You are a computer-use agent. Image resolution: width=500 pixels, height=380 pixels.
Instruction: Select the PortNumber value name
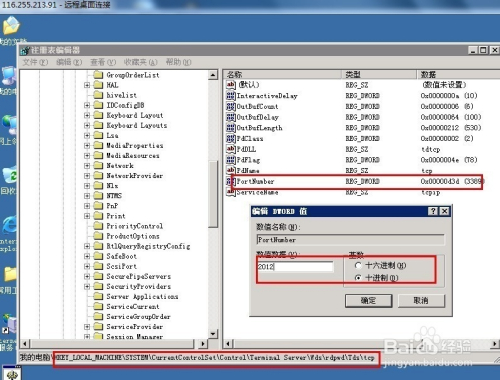click(255, 181)
